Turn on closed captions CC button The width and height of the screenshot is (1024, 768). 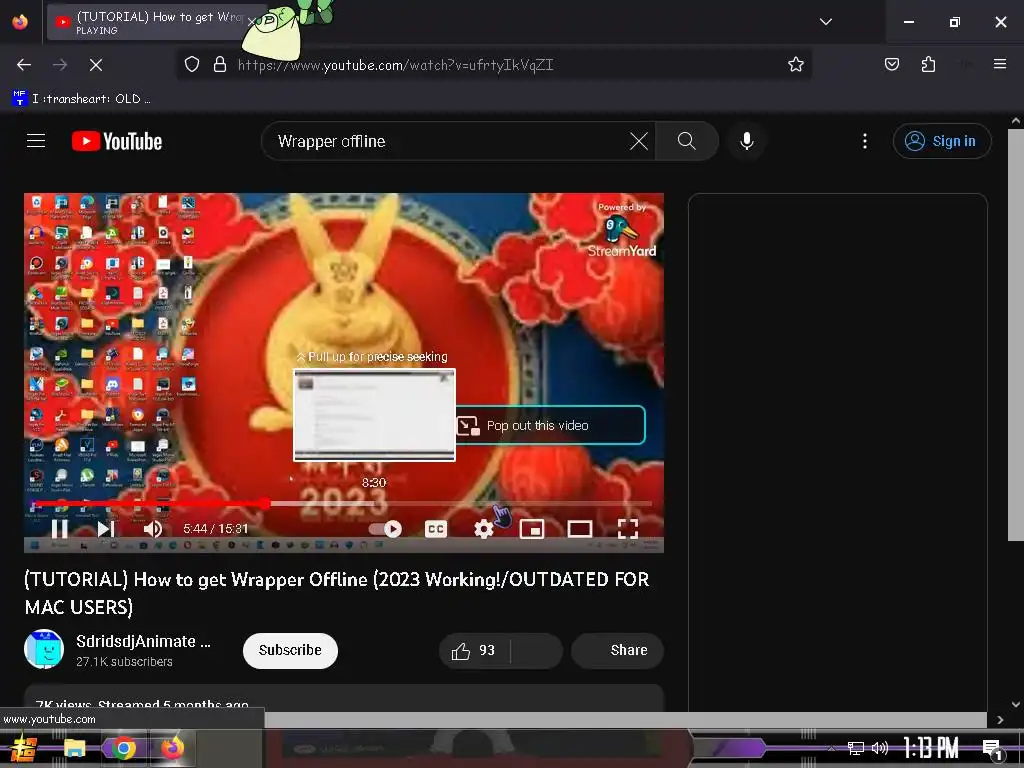(436, 528)
